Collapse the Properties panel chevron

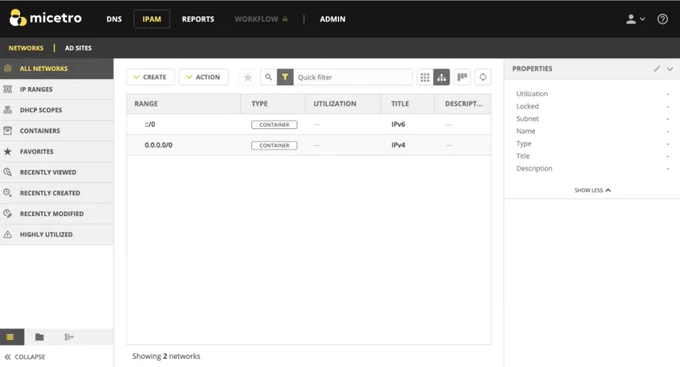point(670,69)
